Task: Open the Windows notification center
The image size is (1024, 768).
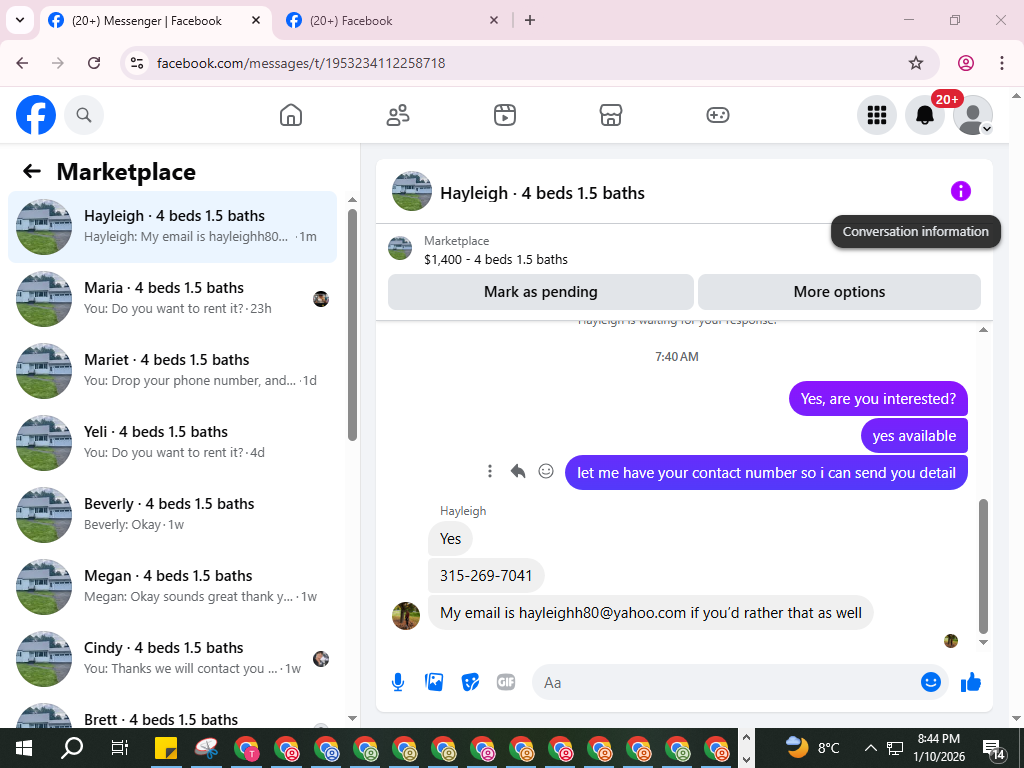Action: (993, 749)
